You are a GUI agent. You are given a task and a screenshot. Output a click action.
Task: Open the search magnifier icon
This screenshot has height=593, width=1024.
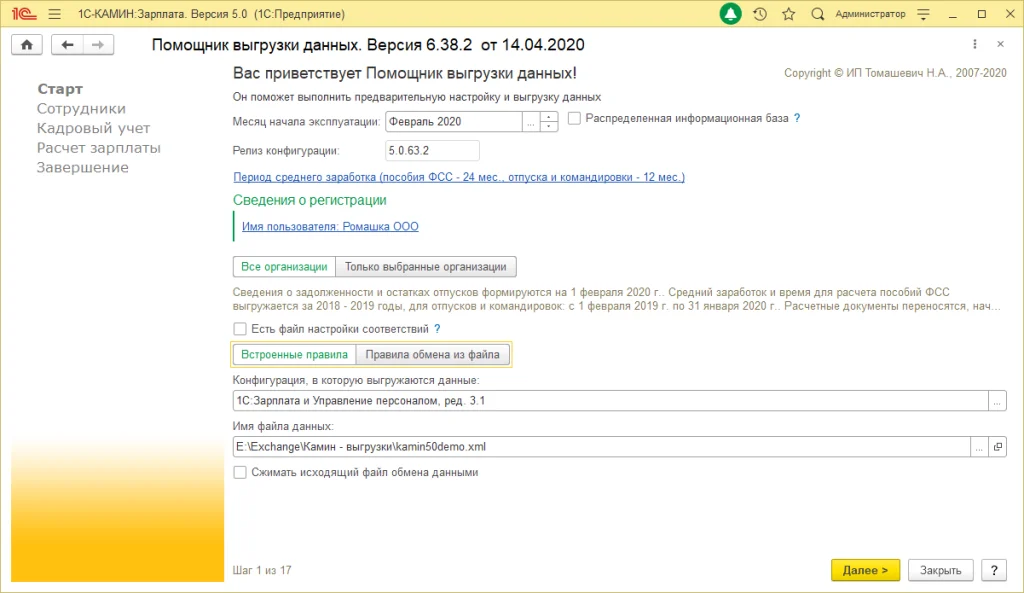817,14
